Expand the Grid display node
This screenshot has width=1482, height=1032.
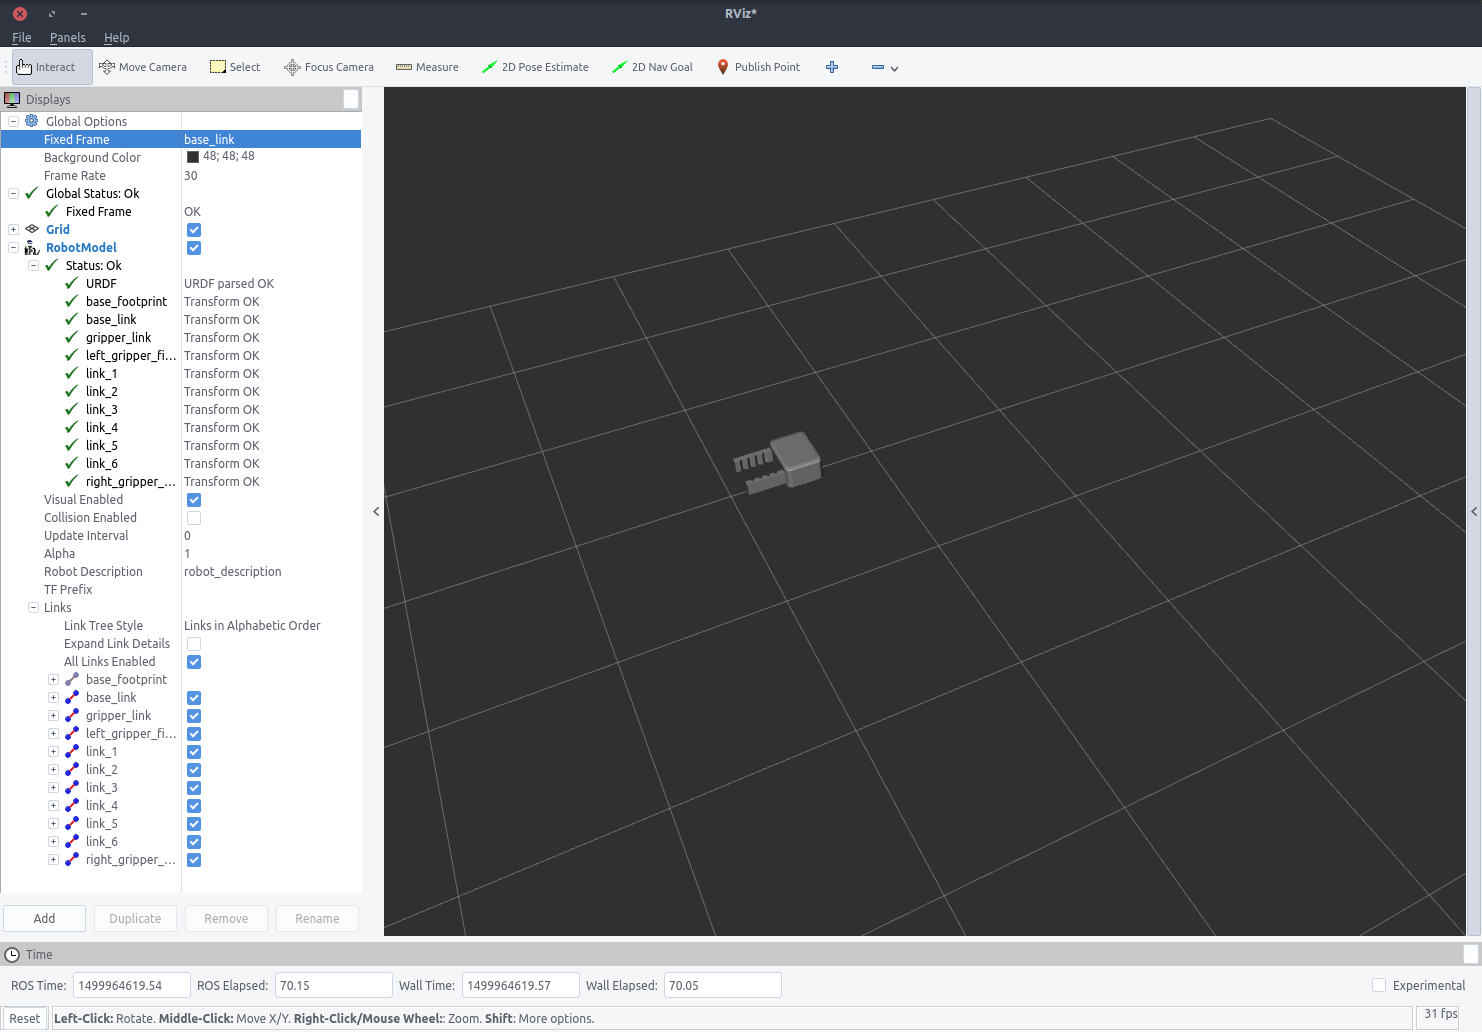tap(13, 229)
